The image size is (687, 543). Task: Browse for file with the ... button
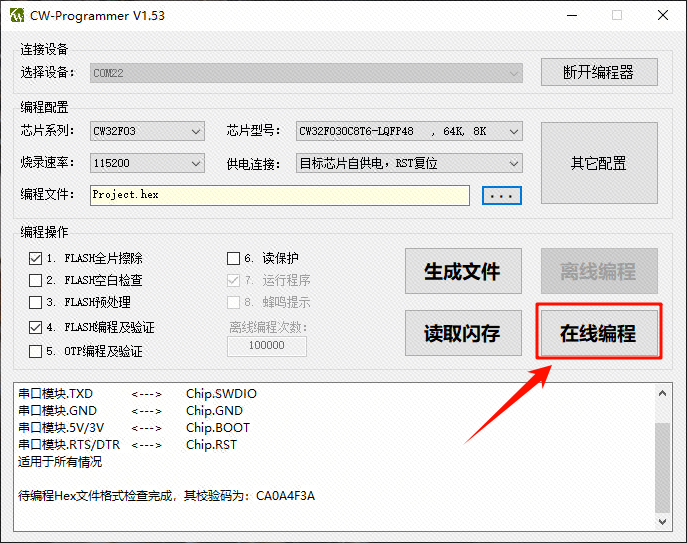point(502,195)
